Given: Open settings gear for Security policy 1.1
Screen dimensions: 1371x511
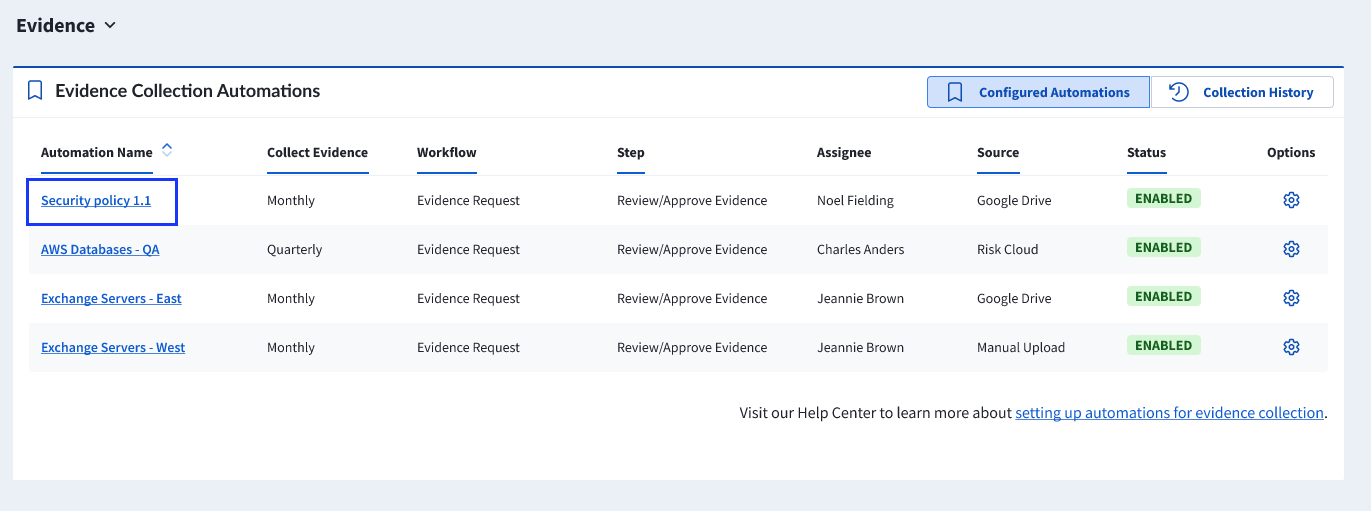Looking at the screenshot, I should coord(1291,200).
